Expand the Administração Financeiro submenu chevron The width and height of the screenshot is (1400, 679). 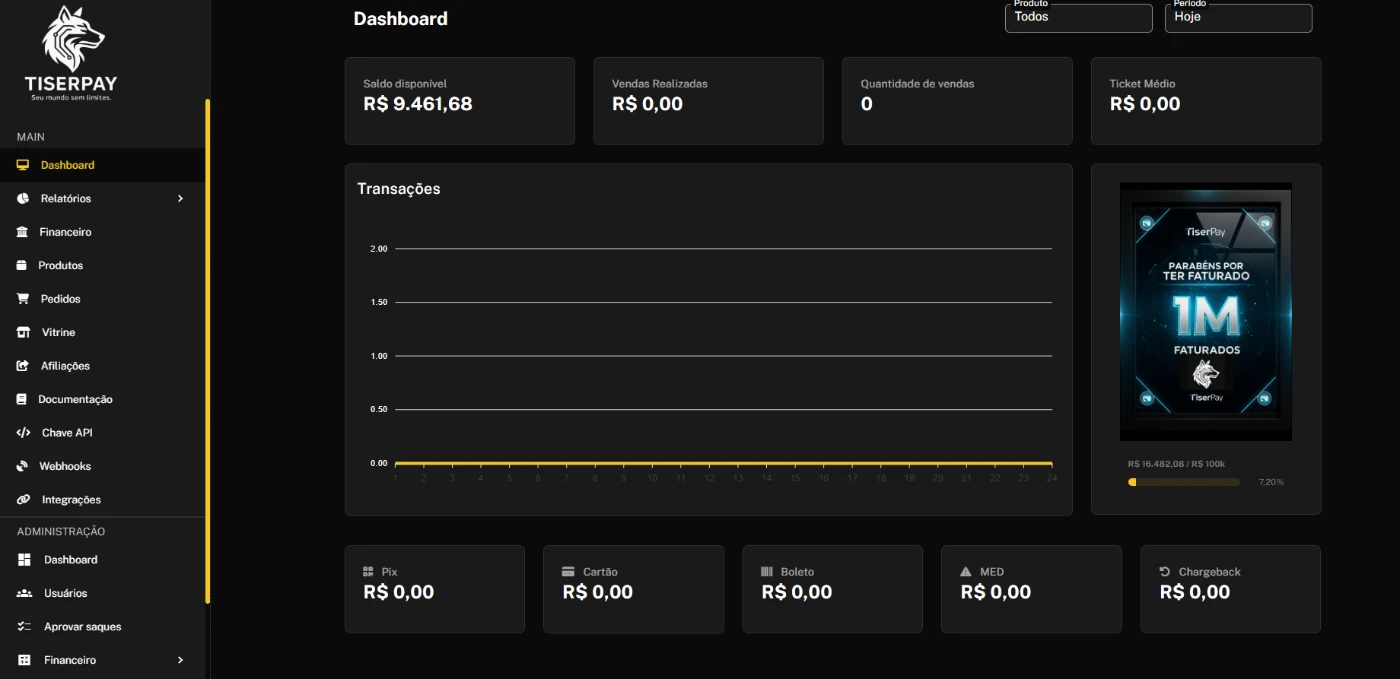pyautogui.click(x=180, y=660)
